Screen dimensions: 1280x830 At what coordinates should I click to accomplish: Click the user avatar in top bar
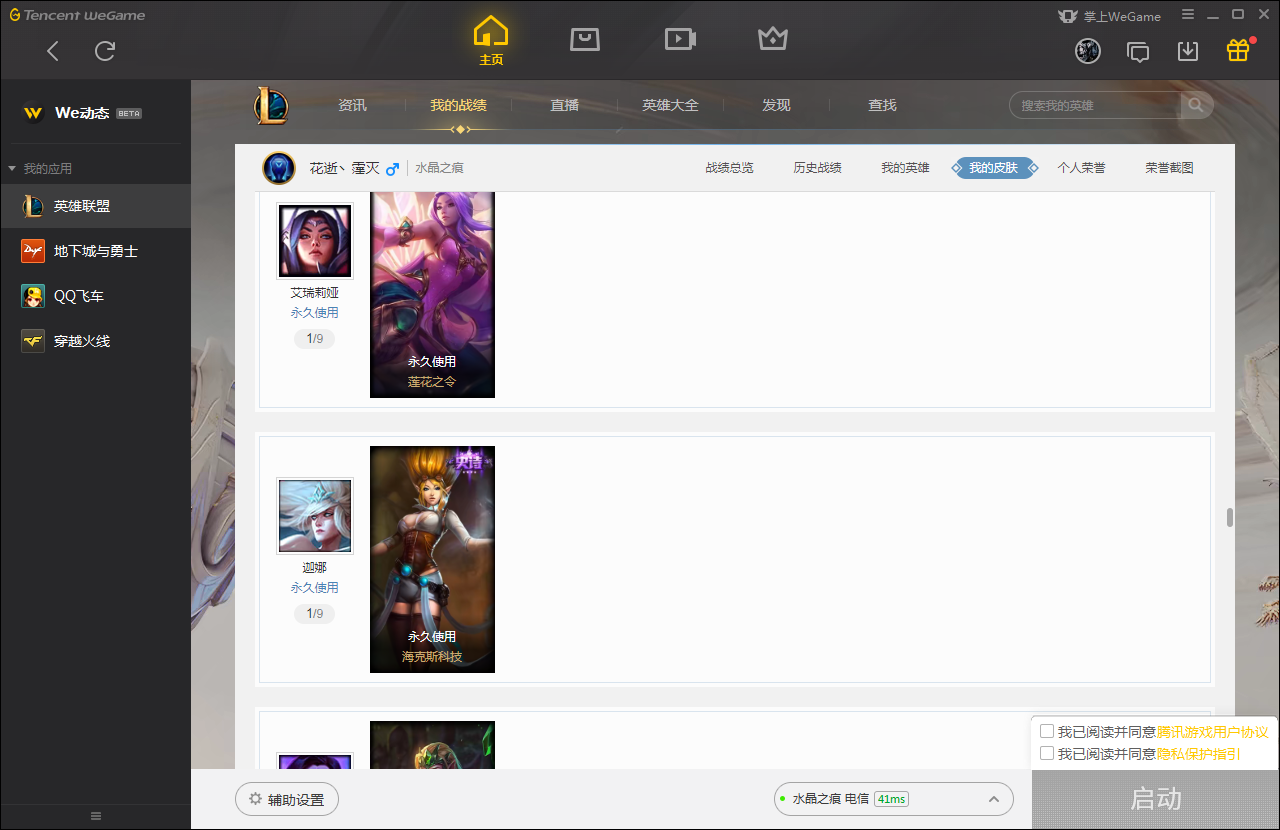[x=1088, y=51]
